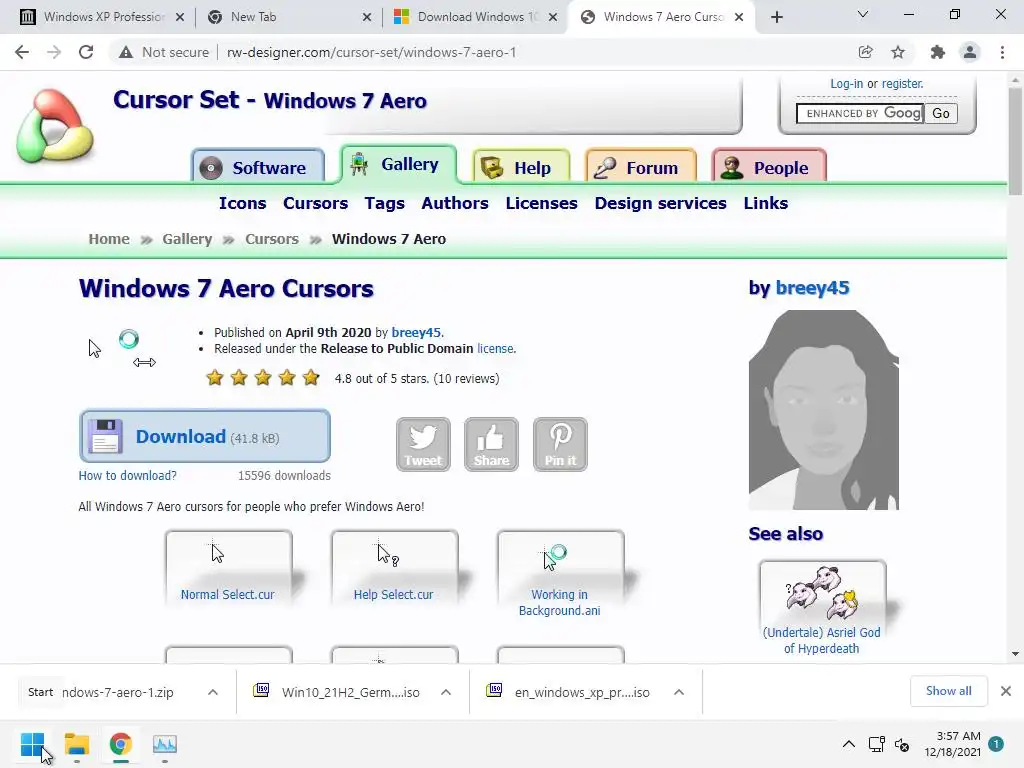
Task: Open the Licenses page
Action: pos(541,203)
